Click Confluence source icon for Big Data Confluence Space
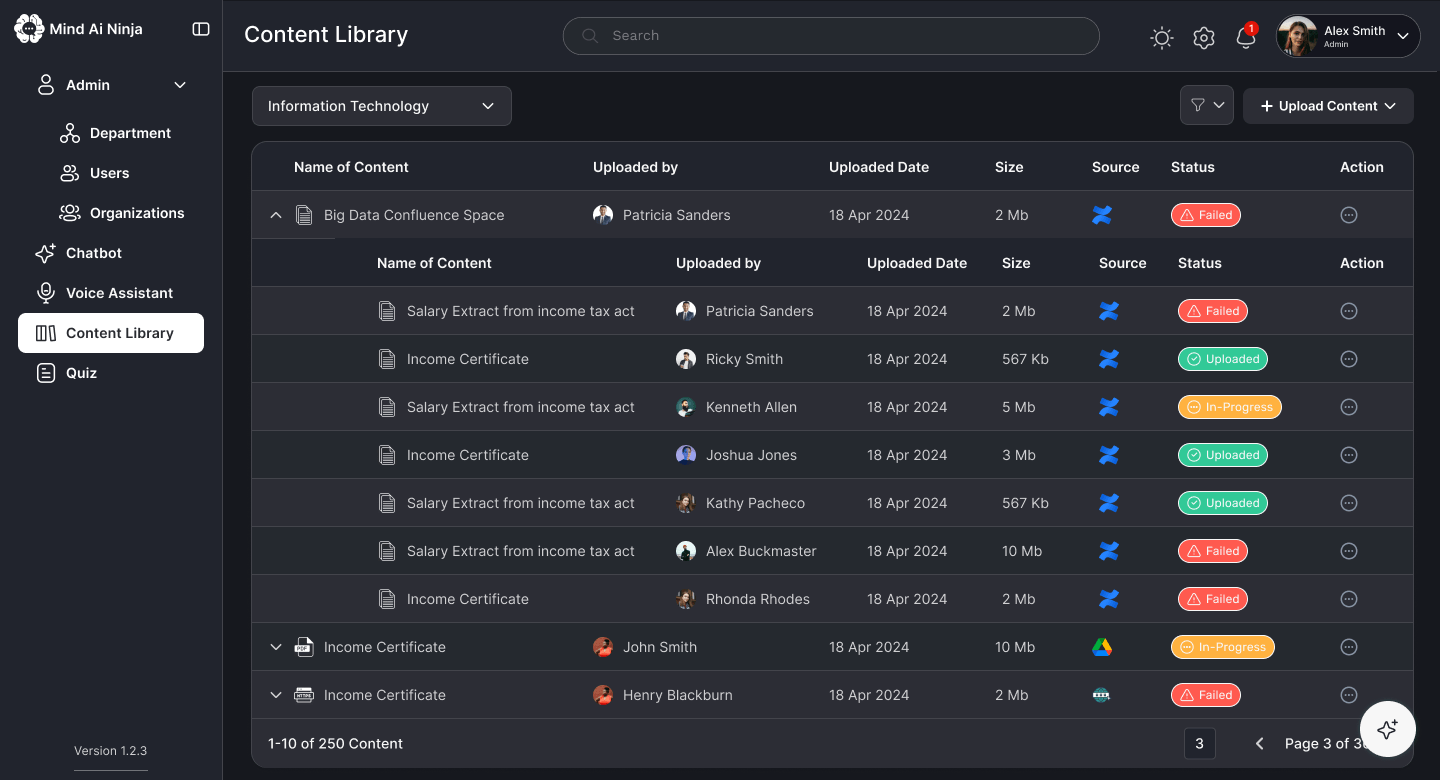This screenshot has width=1440, height=780. pyautogui.click(x=1102, y=215)
